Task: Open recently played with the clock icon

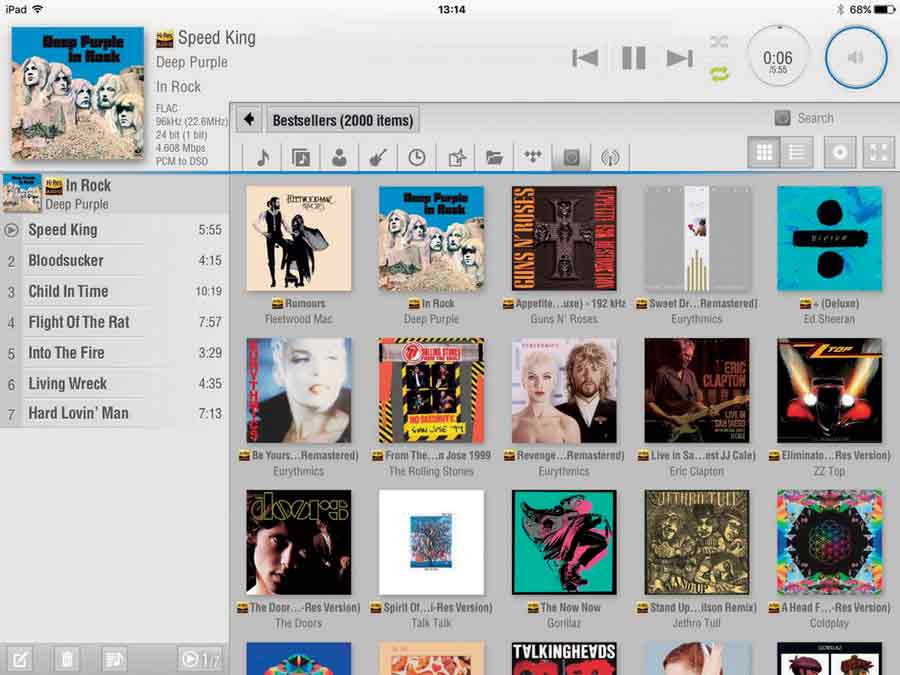Action: [417, 157]
